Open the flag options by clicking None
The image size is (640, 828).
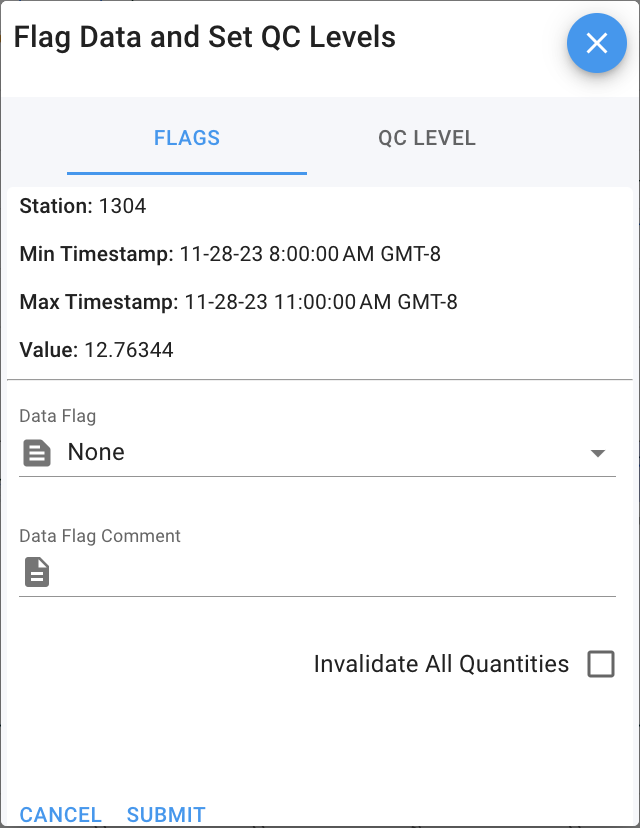tap(95, 452)
